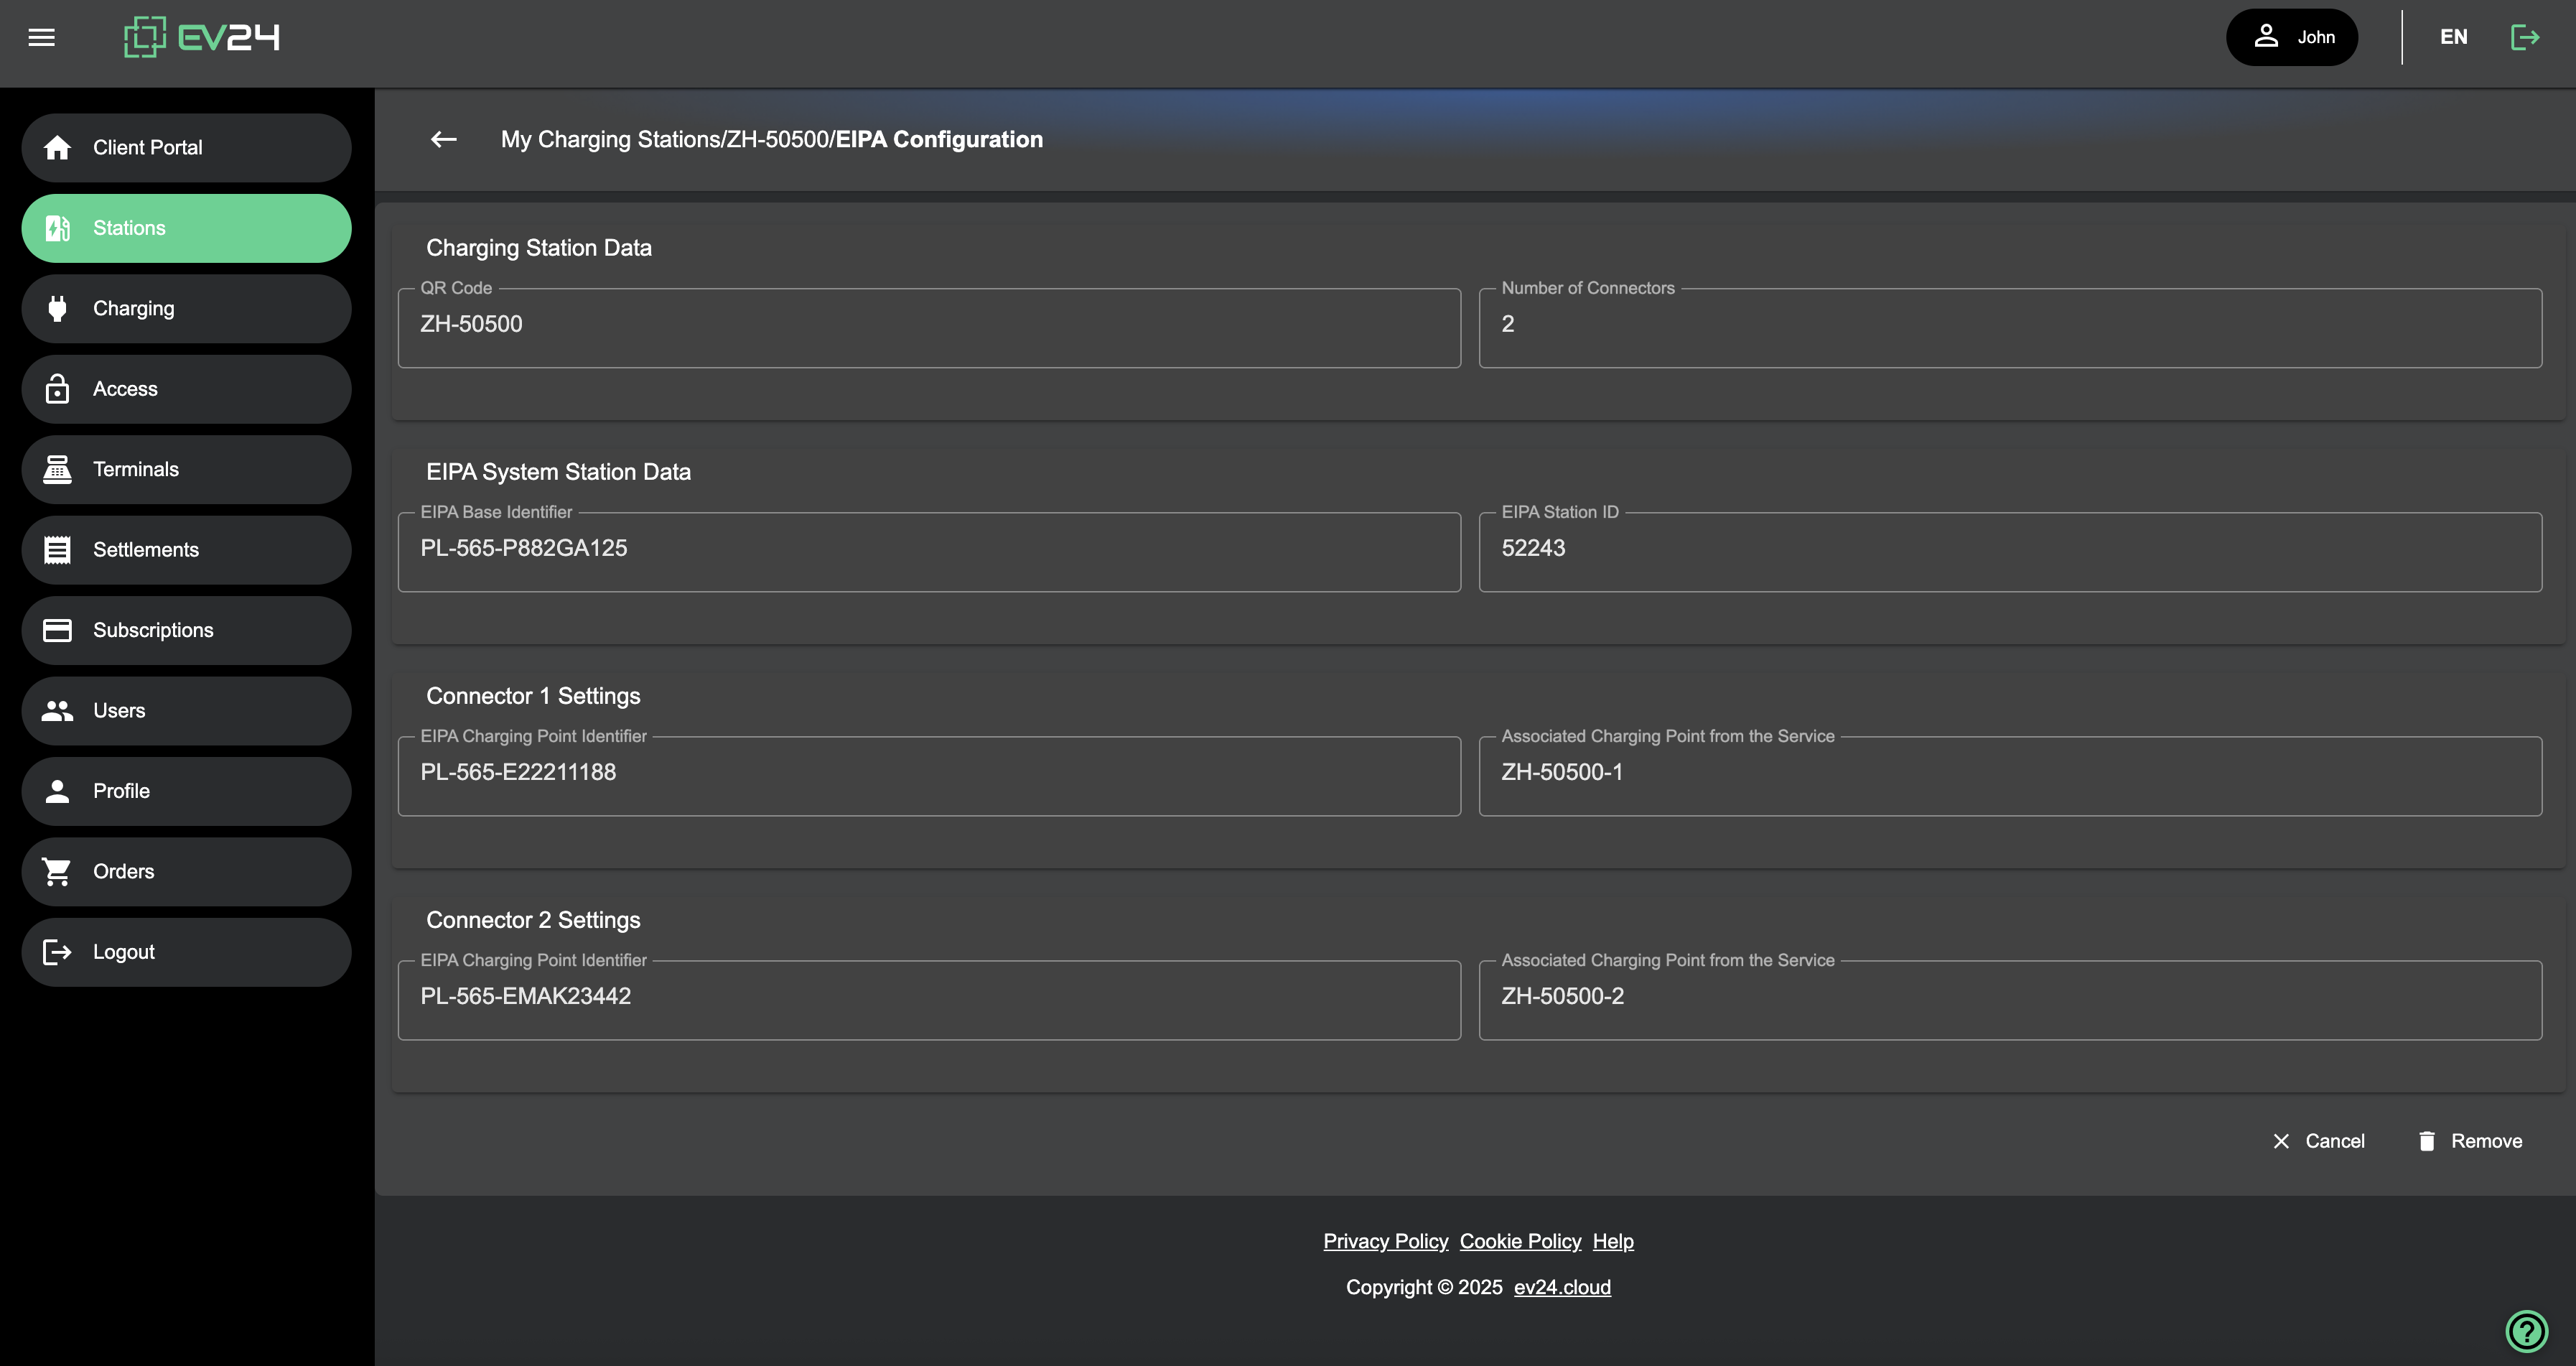Image resolution: width=2576 pixels, height=1366 pixels.
Task: Click the Privacy Policy link
Action: pyautogui.click(x=1385, y=1241)
